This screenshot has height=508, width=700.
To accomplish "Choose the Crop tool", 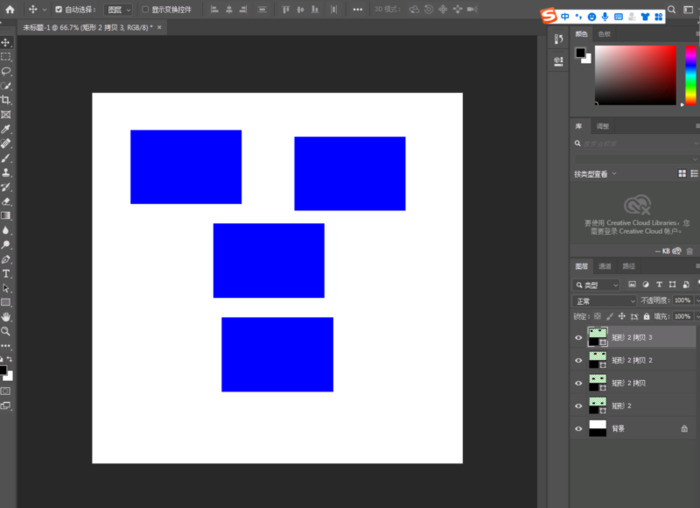I will [x=6, y=100].
